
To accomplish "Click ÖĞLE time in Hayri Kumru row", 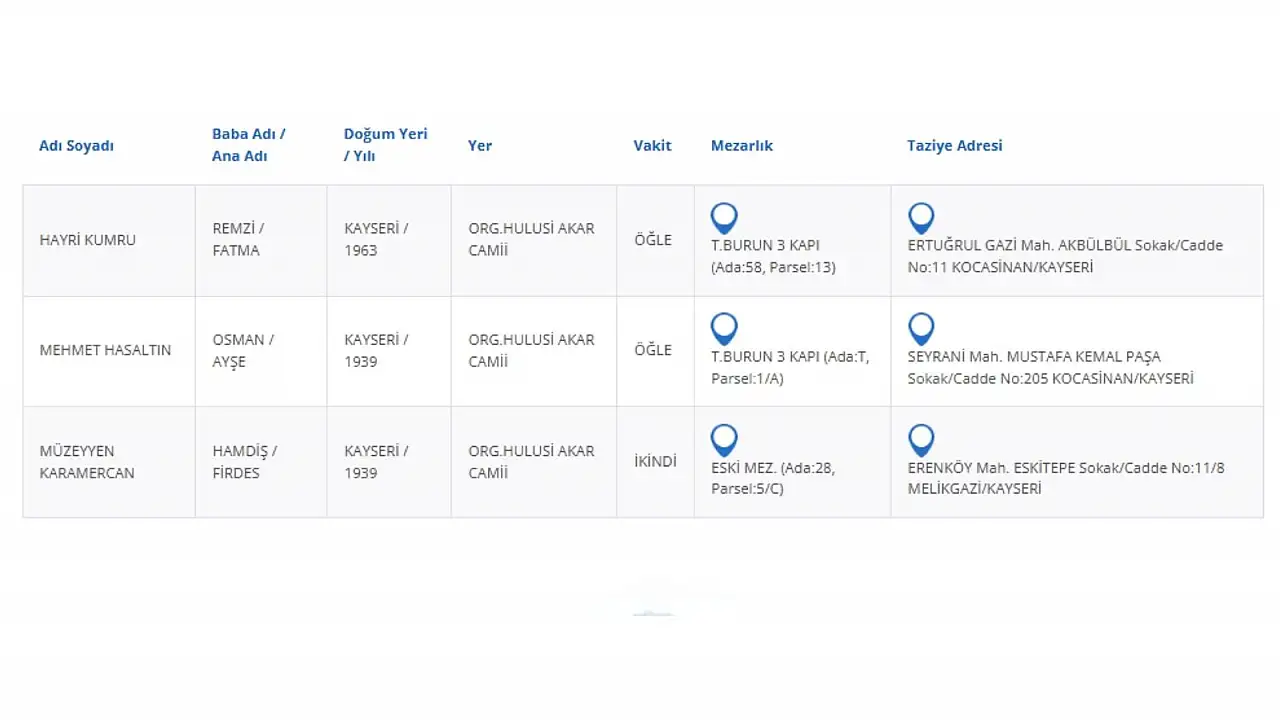I will (653, 240).
